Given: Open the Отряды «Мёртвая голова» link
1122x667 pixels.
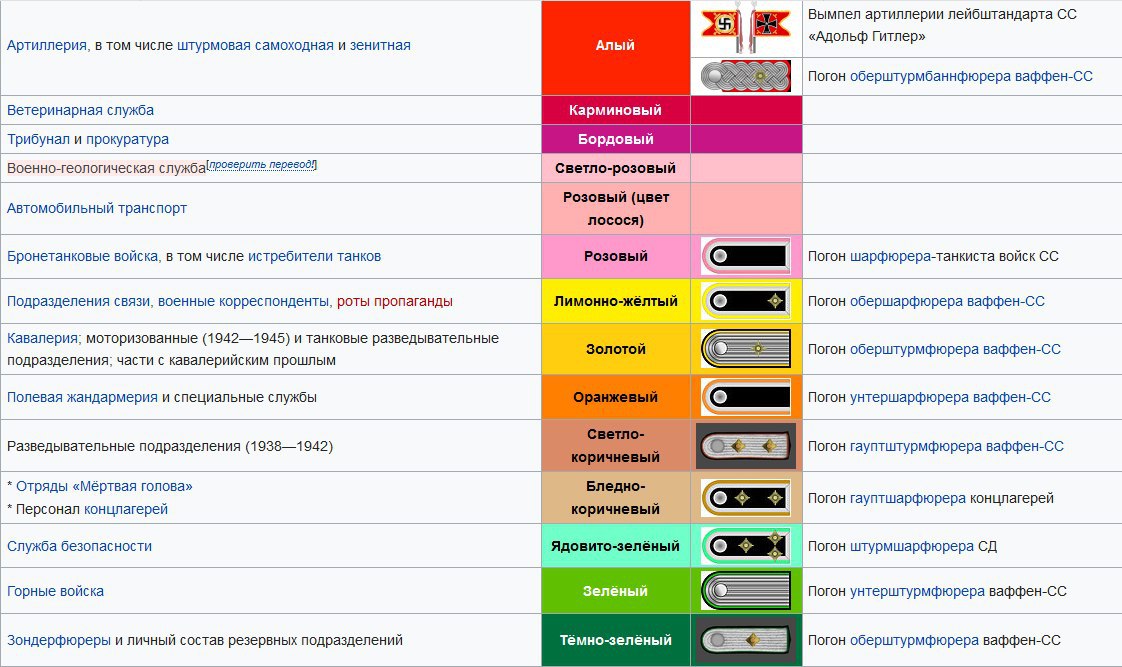Looking at the screenshot, I should click(x=104, y=486).
